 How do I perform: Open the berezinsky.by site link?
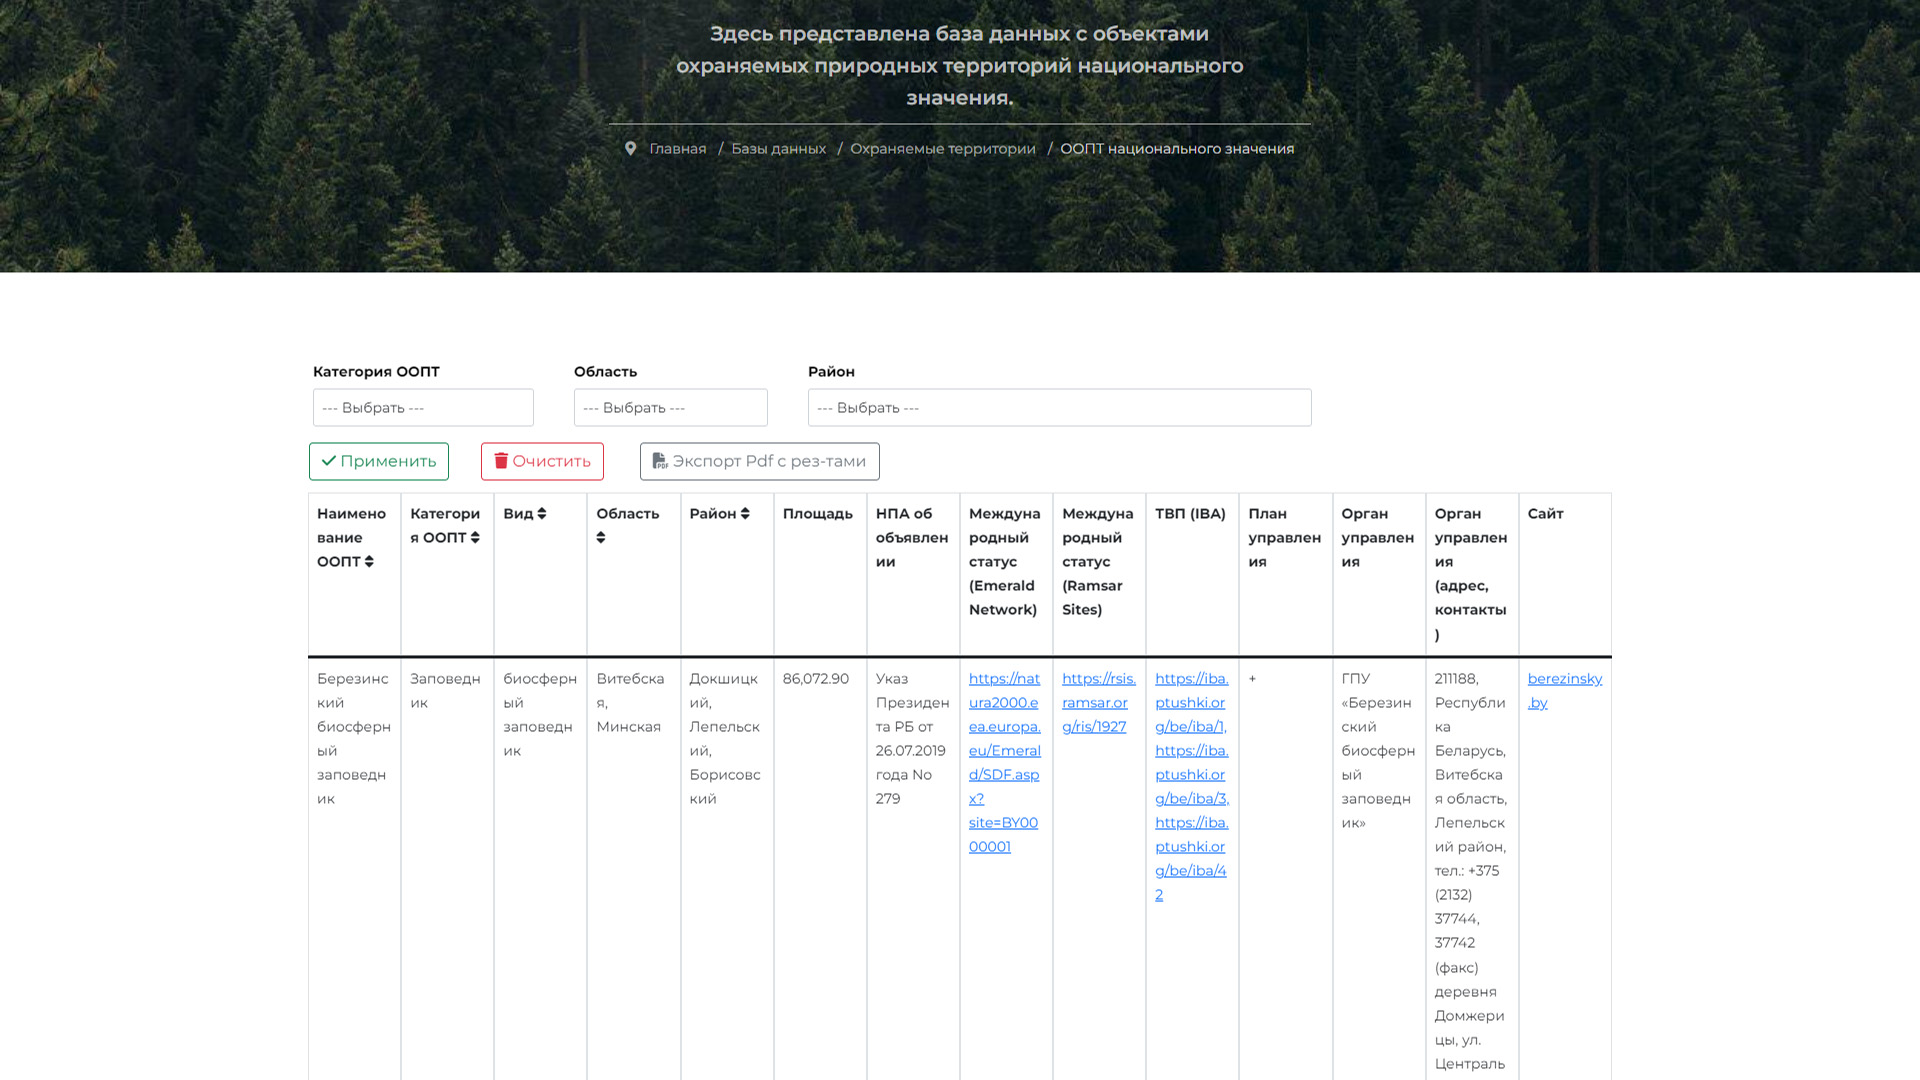click(1564, 679)
